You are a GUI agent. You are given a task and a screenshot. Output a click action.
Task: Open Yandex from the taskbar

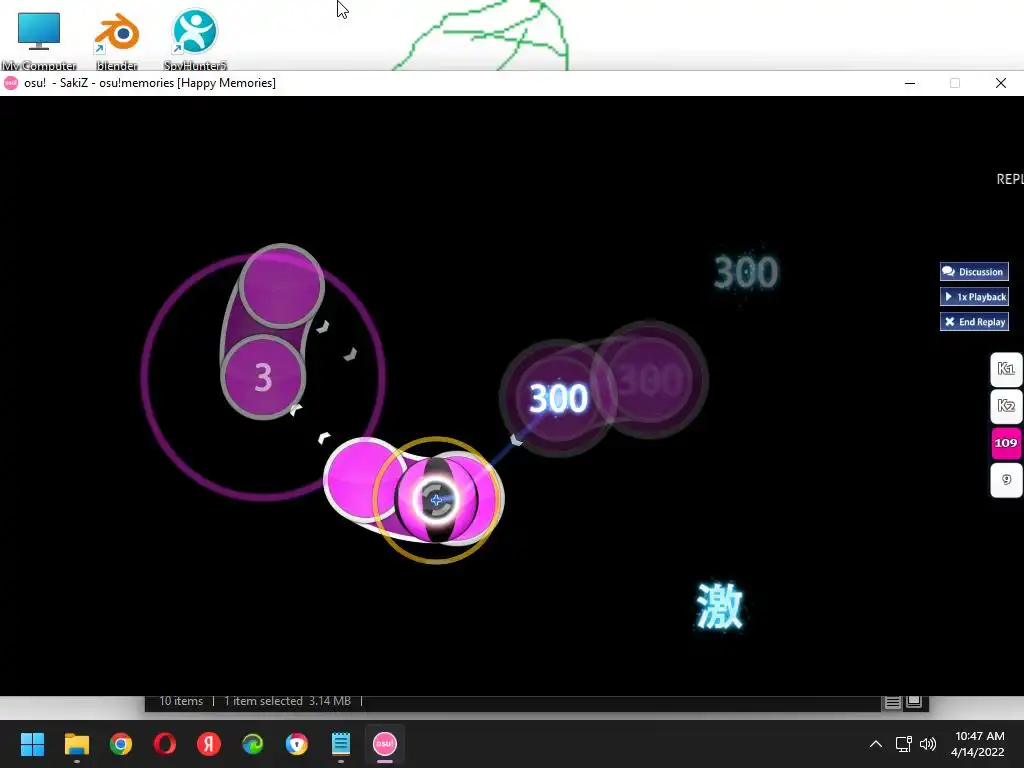209,744
